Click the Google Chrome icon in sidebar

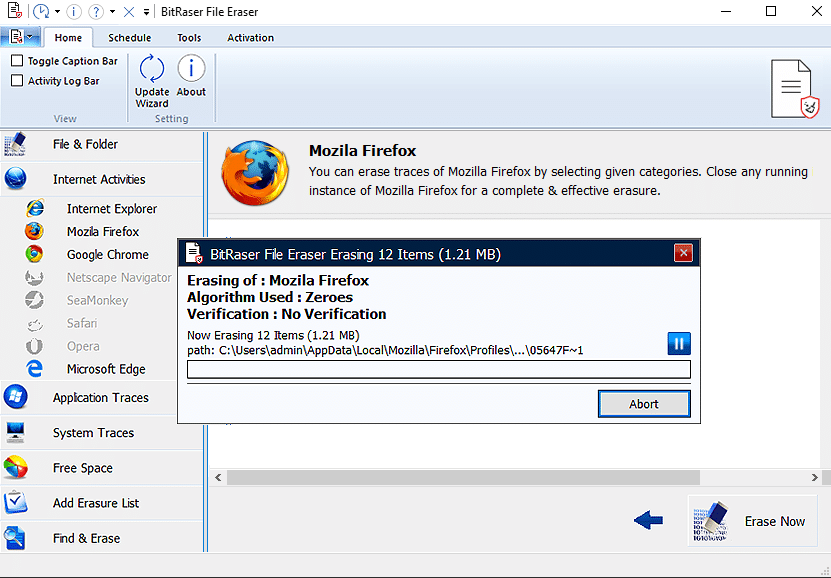tap(34, 254)
